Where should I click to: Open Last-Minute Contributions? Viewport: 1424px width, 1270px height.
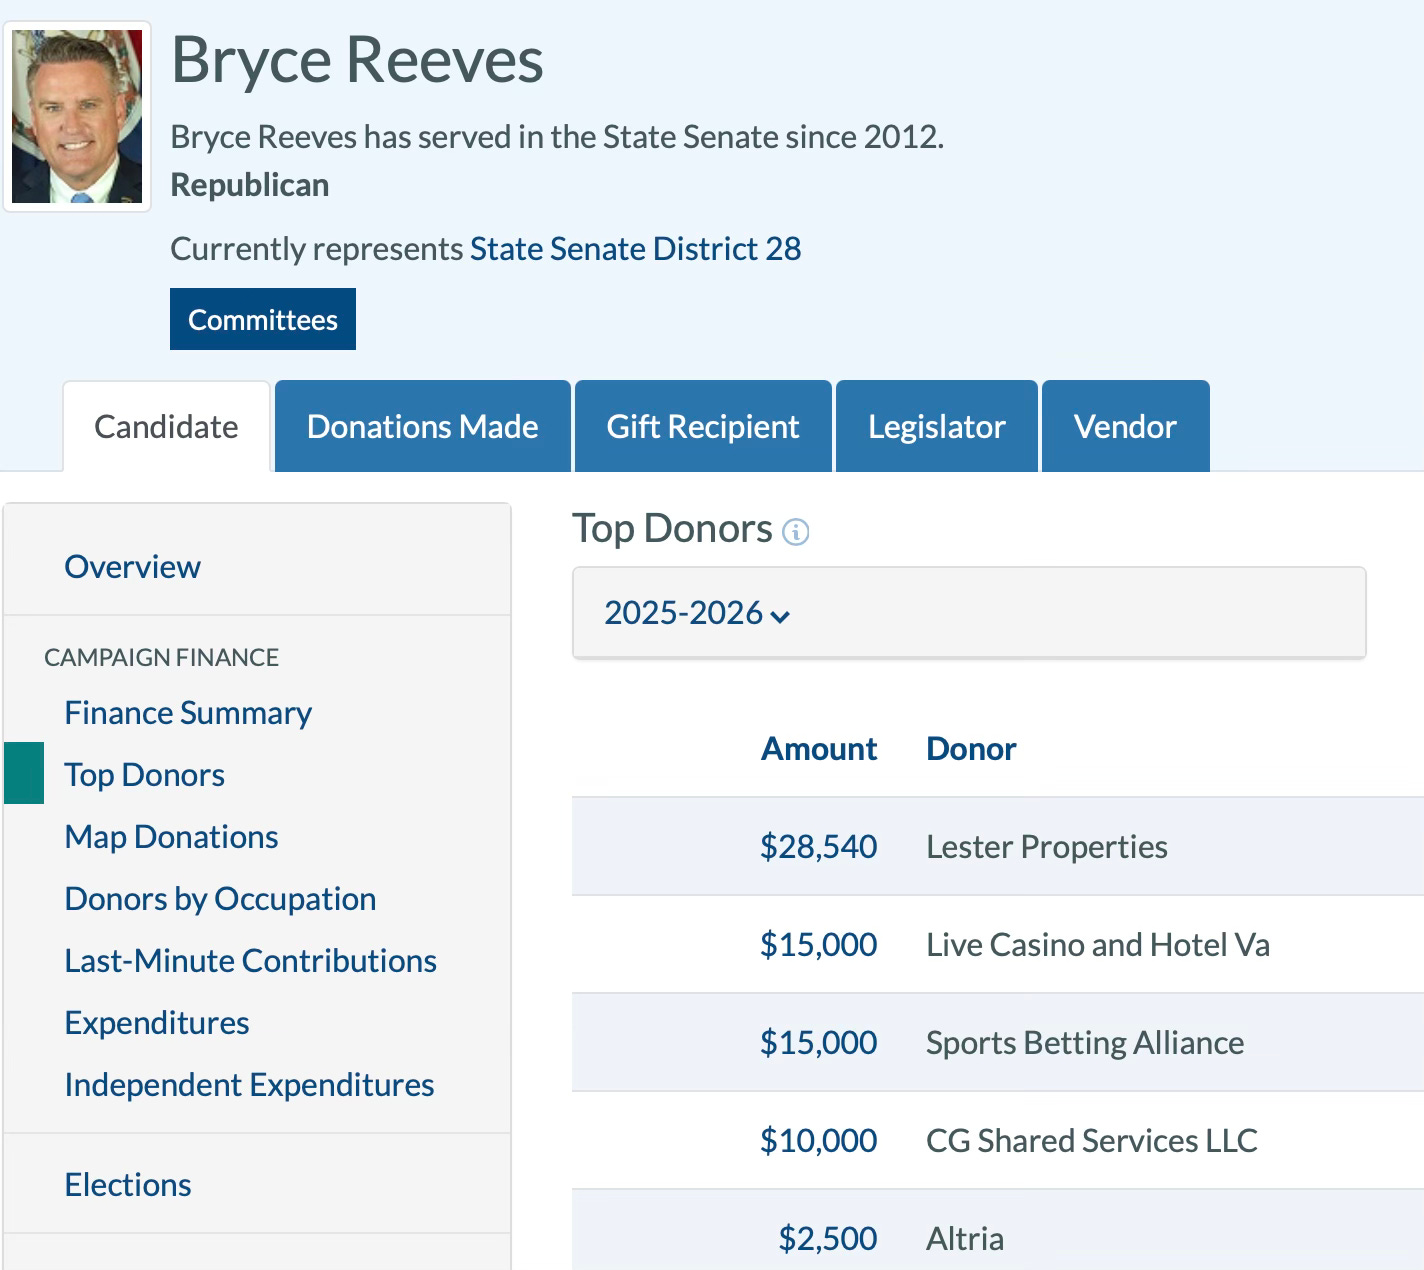coord(250,961)
